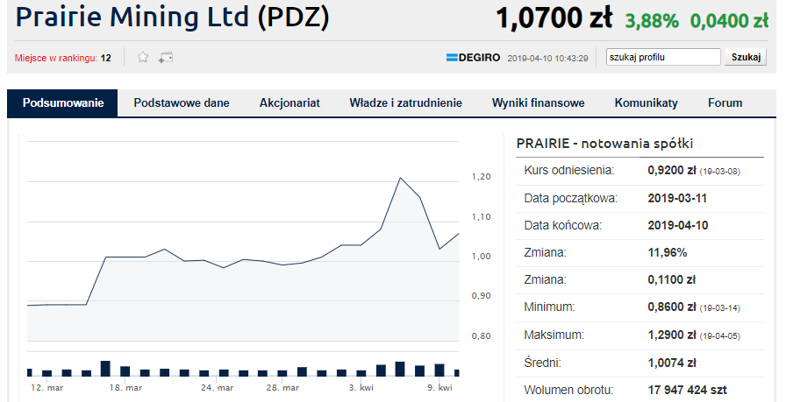Click the last volume bar at chart end

pyautogui.click(x=457, y=373)
